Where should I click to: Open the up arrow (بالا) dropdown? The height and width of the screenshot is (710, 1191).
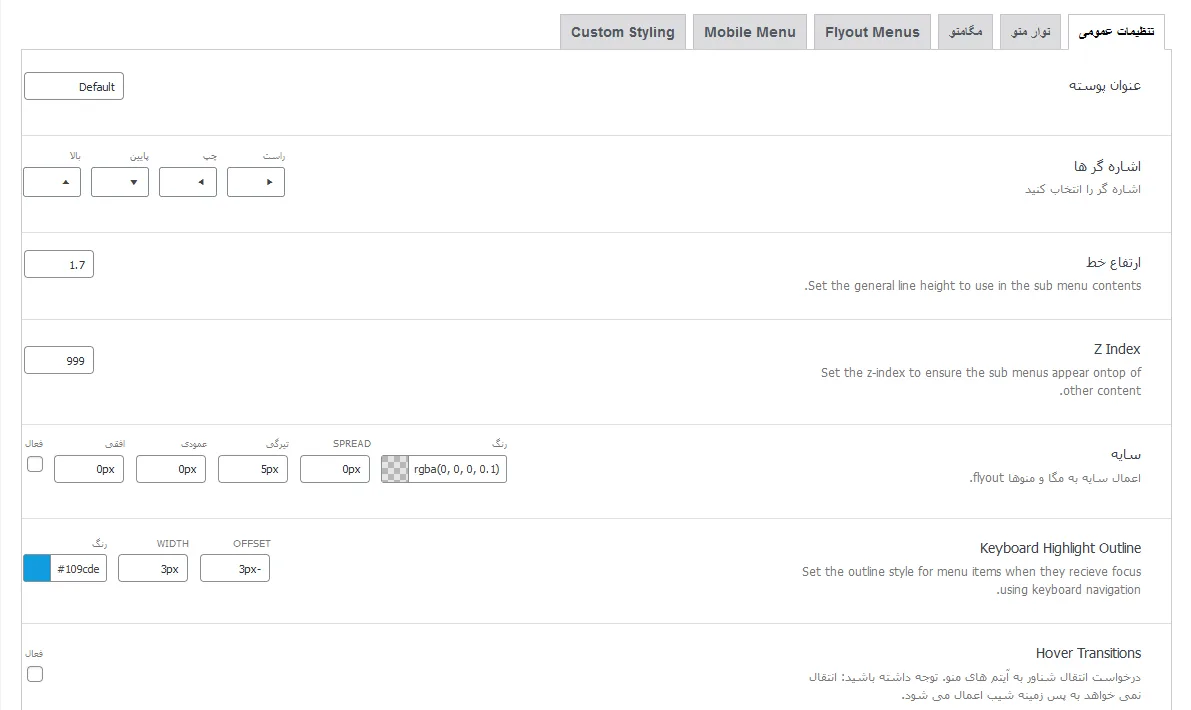52,182
